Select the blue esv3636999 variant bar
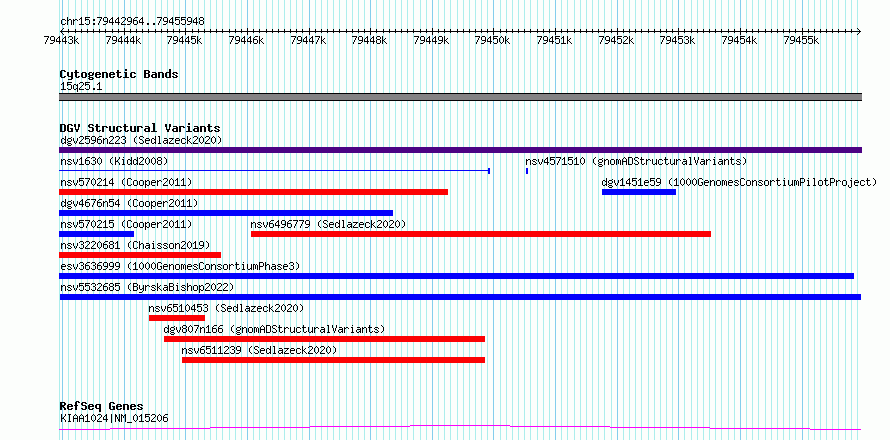Viewport: 890px width, 440px height. point(456,276)
